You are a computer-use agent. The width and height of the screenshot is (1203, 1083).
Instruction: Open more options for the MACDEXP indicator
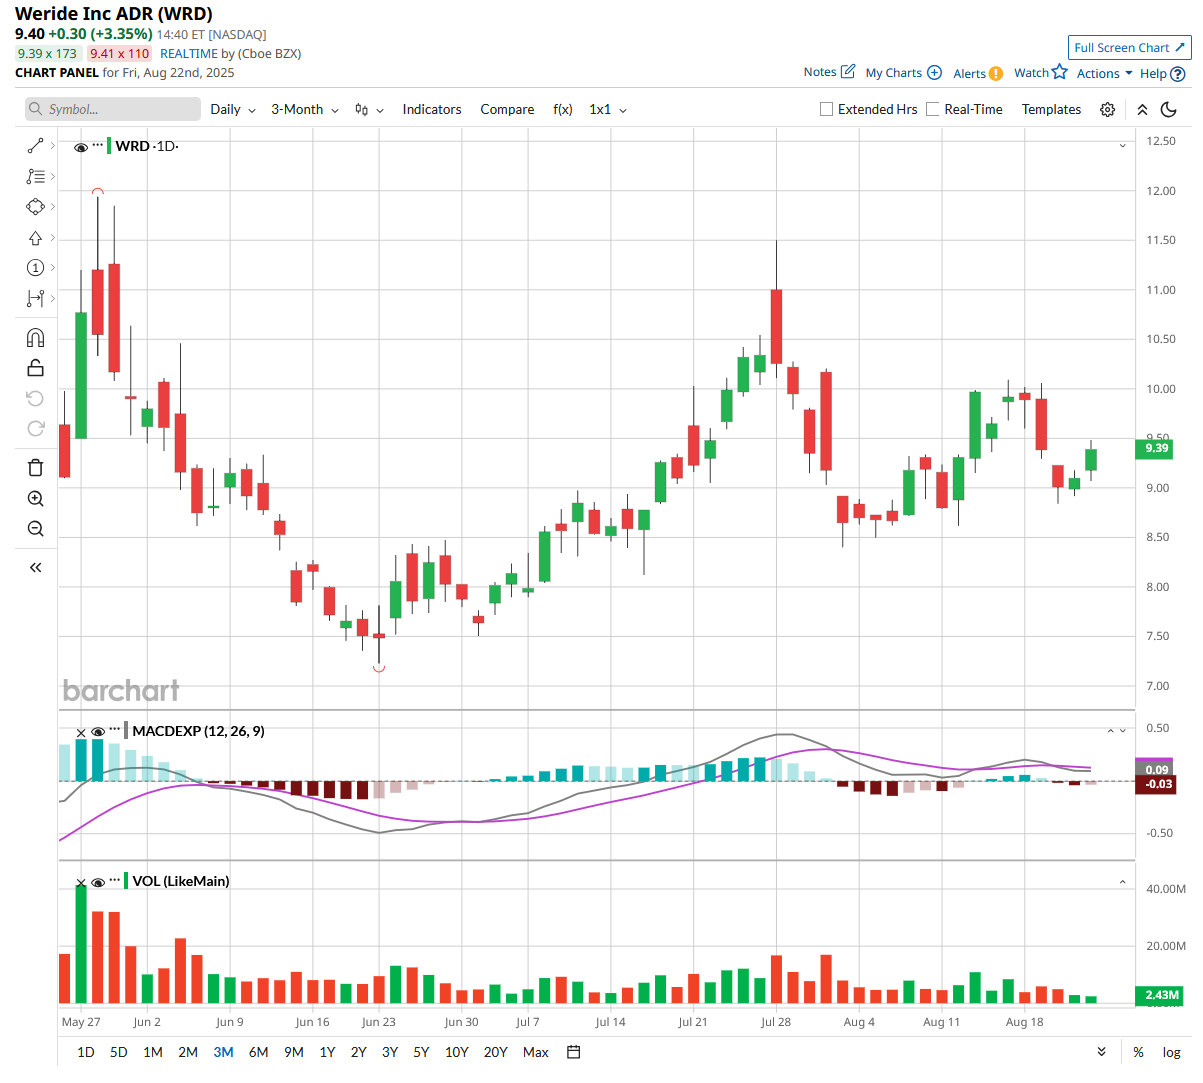pyautogui.click(x=115, y=731)
